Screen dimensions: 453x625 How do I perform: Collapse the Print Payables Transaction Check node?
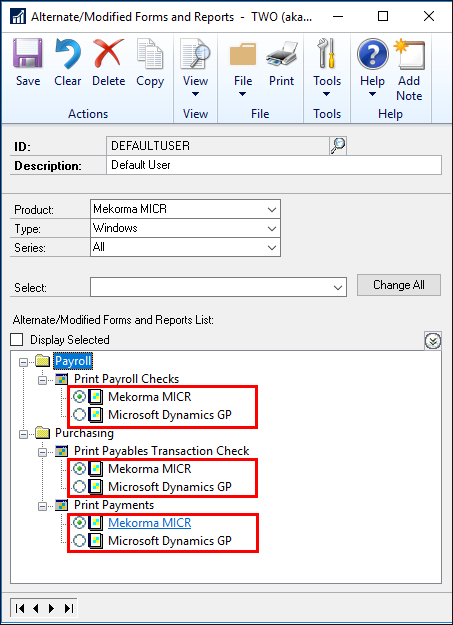click(x=42, y=452)
